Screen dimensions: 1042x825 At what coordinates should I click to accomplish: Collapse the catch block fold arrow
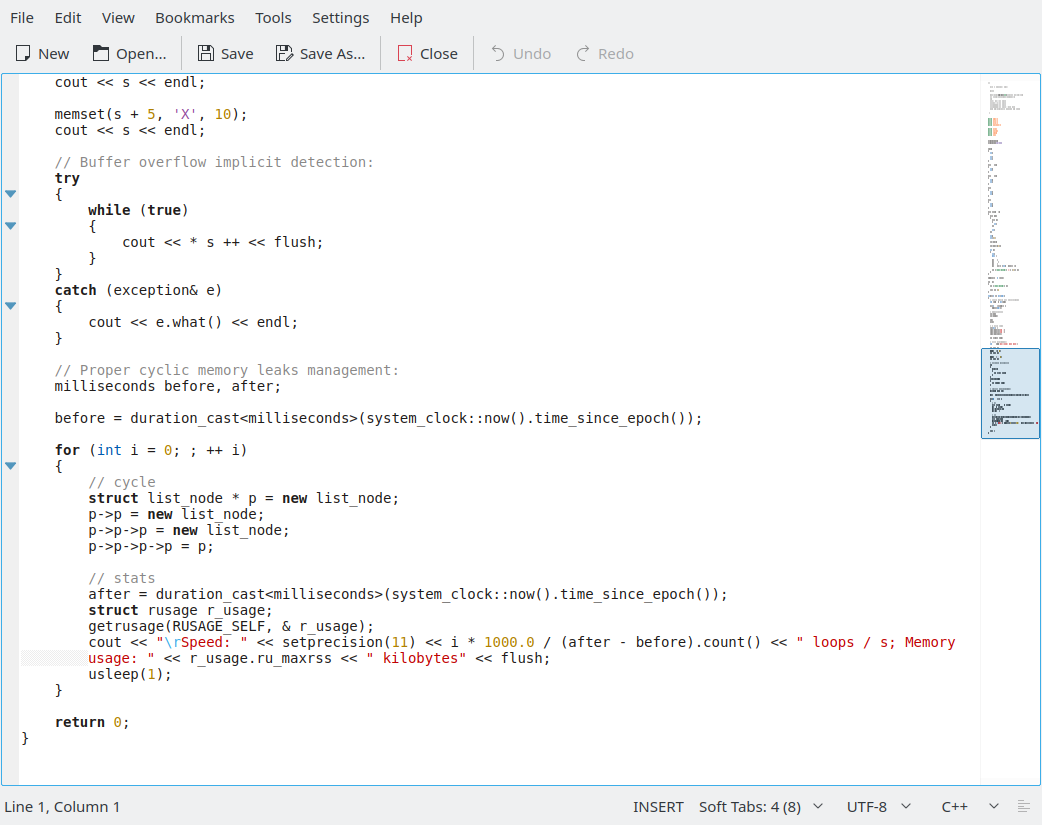tap(10, 305)
